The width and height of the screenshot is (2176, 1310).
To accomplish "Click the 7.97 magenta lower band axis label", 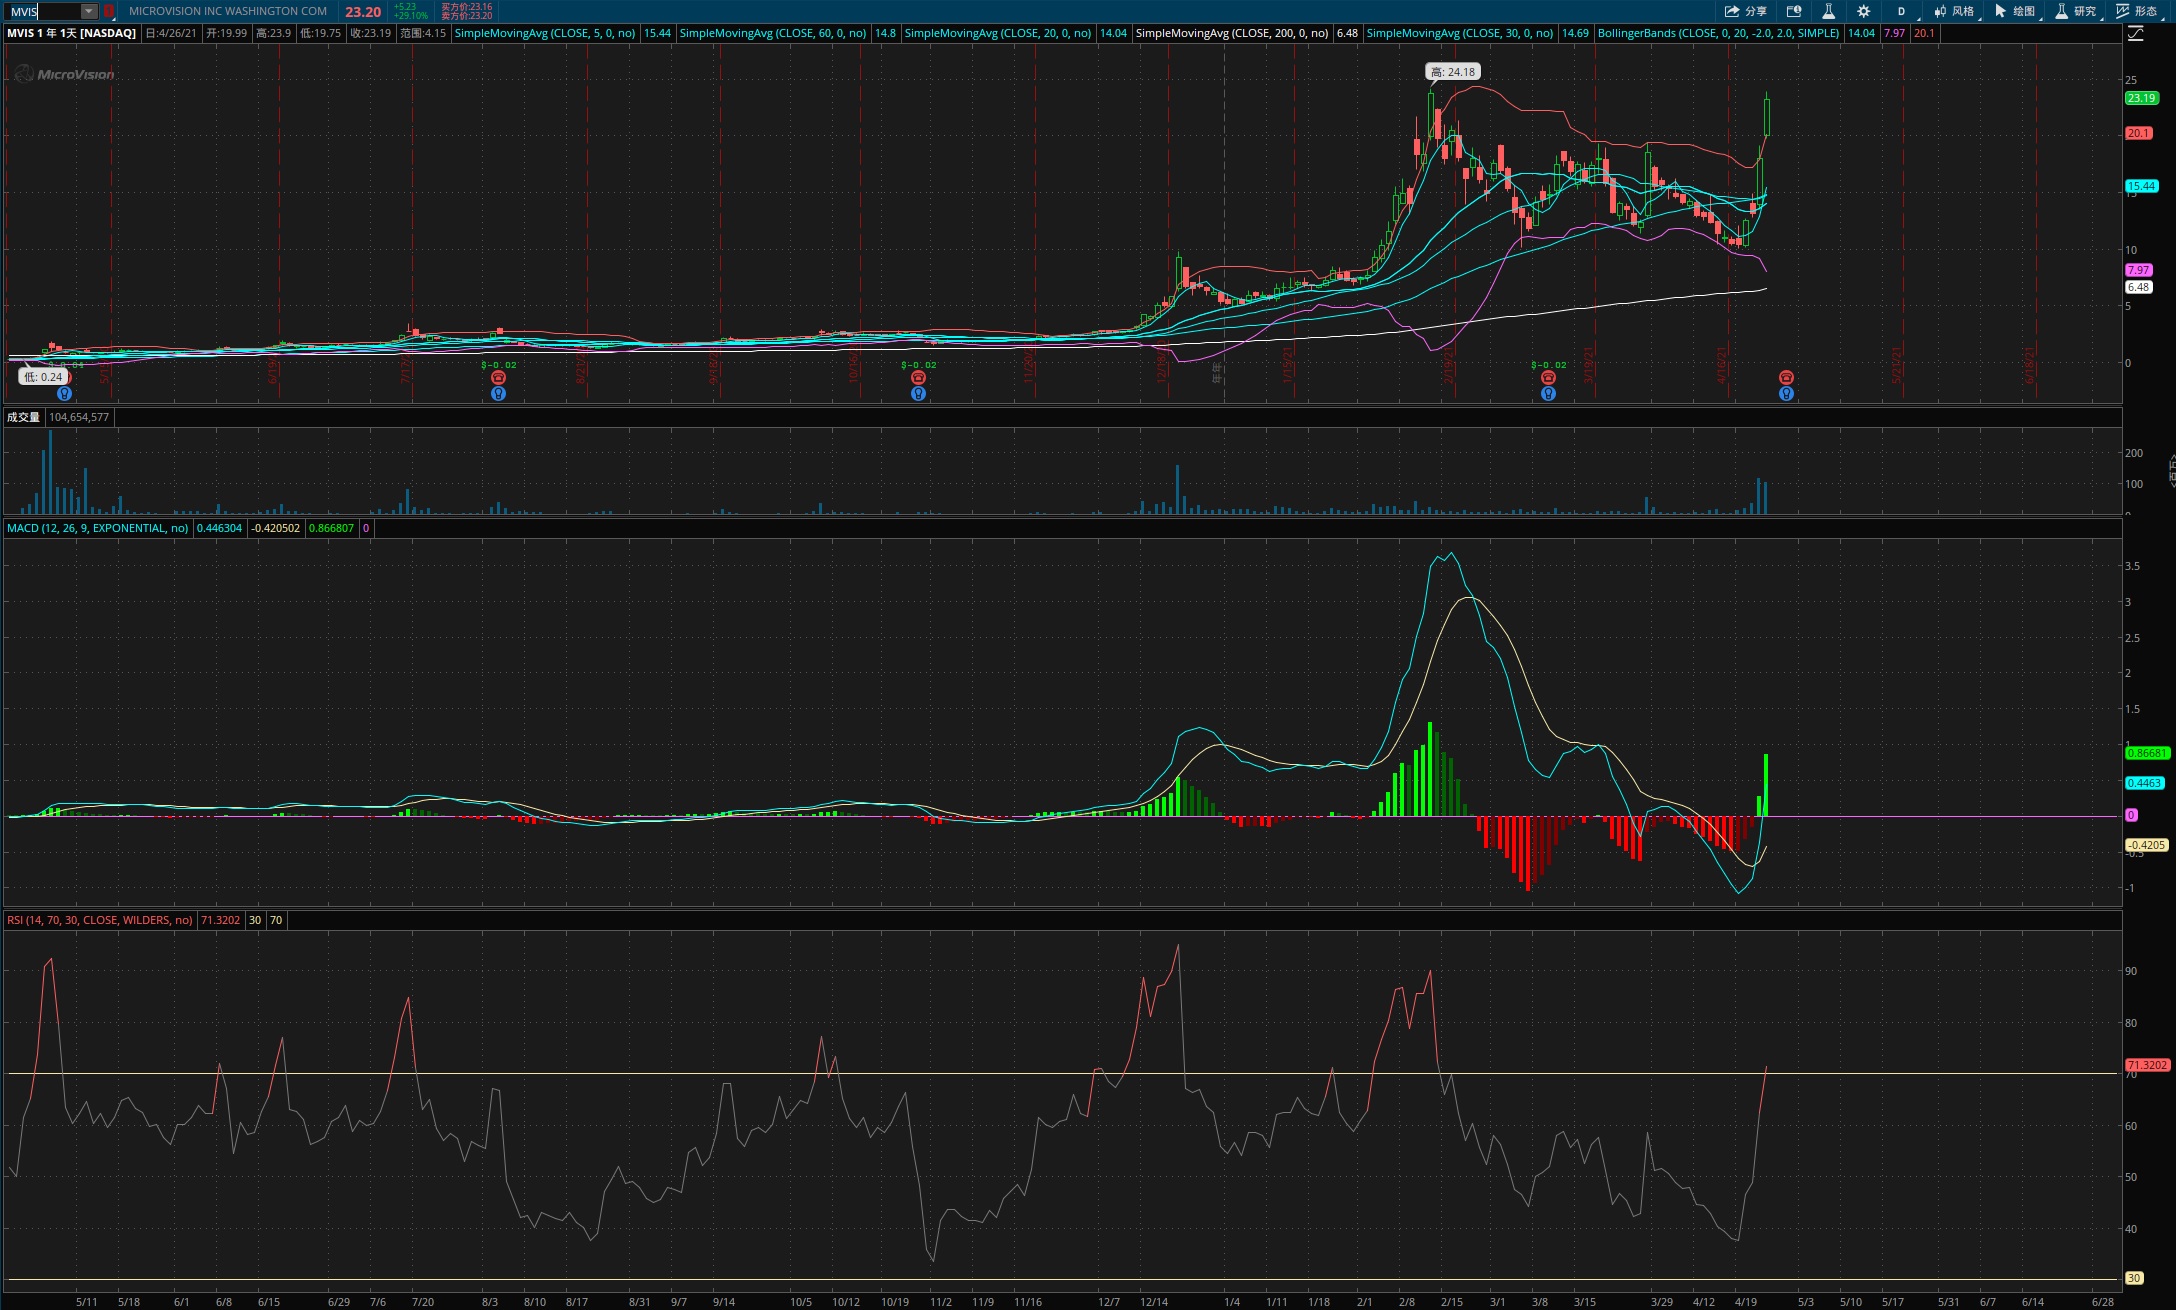I will point(2138,270).
